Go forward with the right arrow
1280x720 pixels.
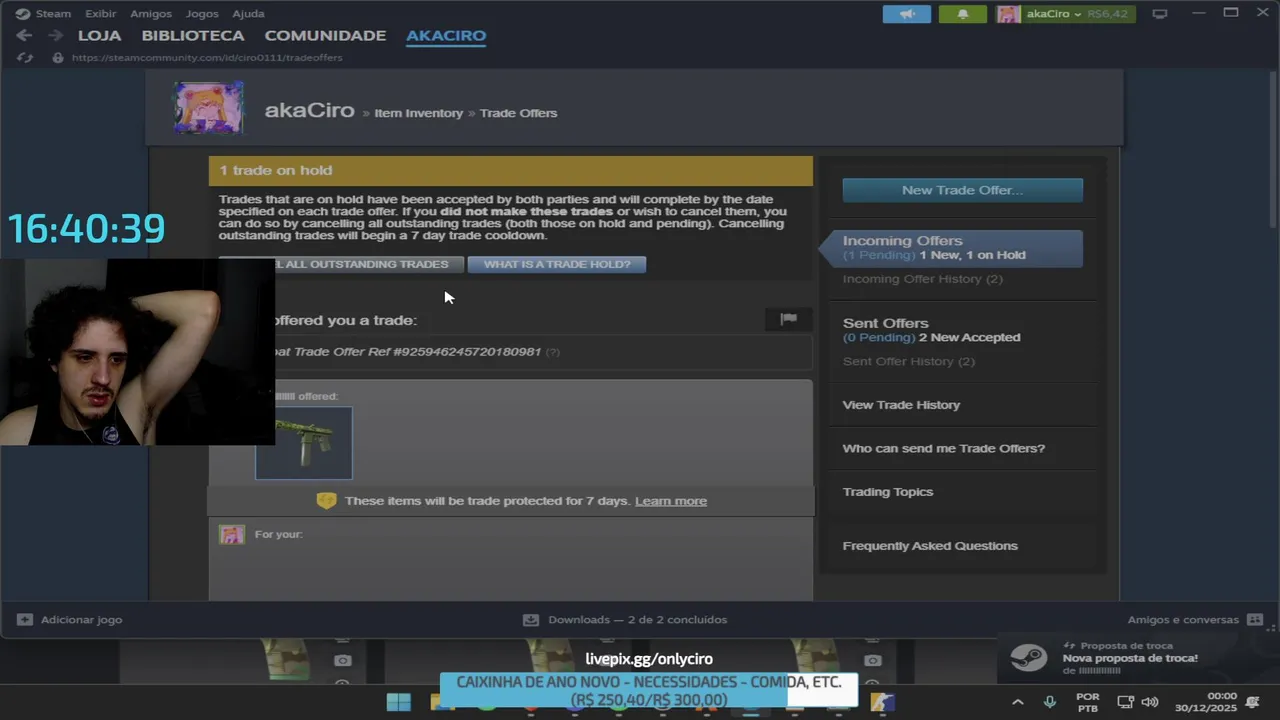coord(56,35)
